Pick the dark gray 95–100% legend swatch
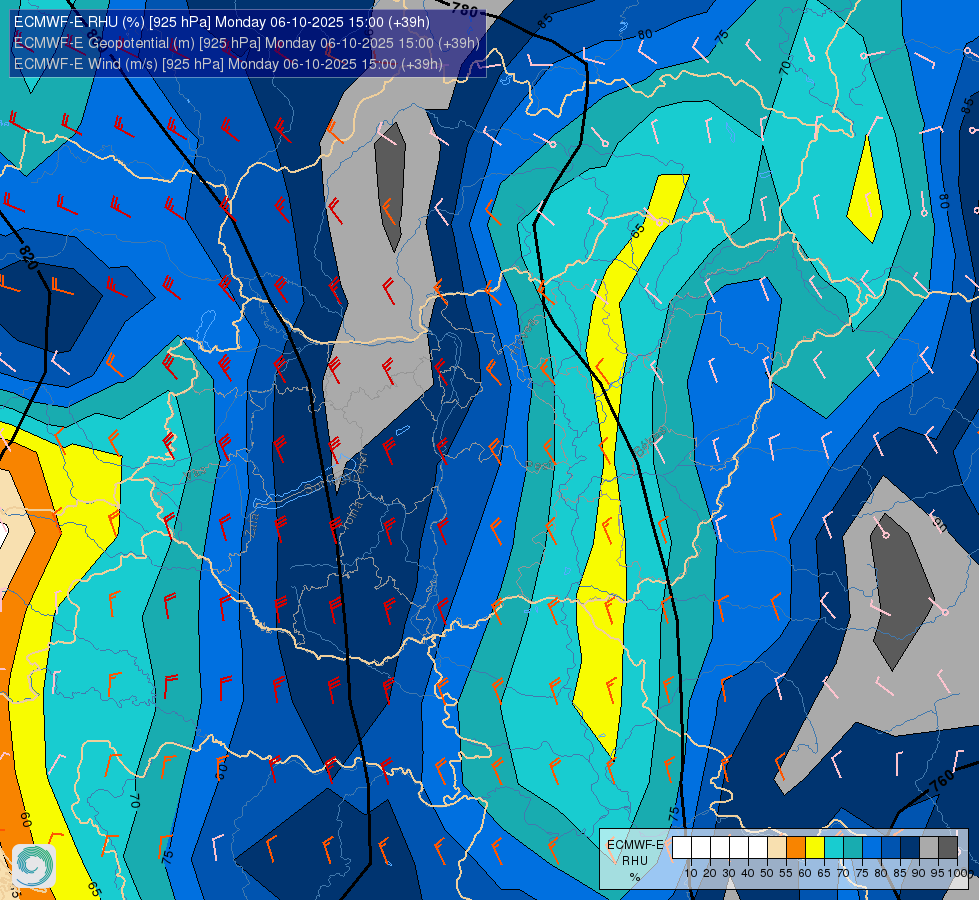The image size is (979, 900). tap(948, 848)
